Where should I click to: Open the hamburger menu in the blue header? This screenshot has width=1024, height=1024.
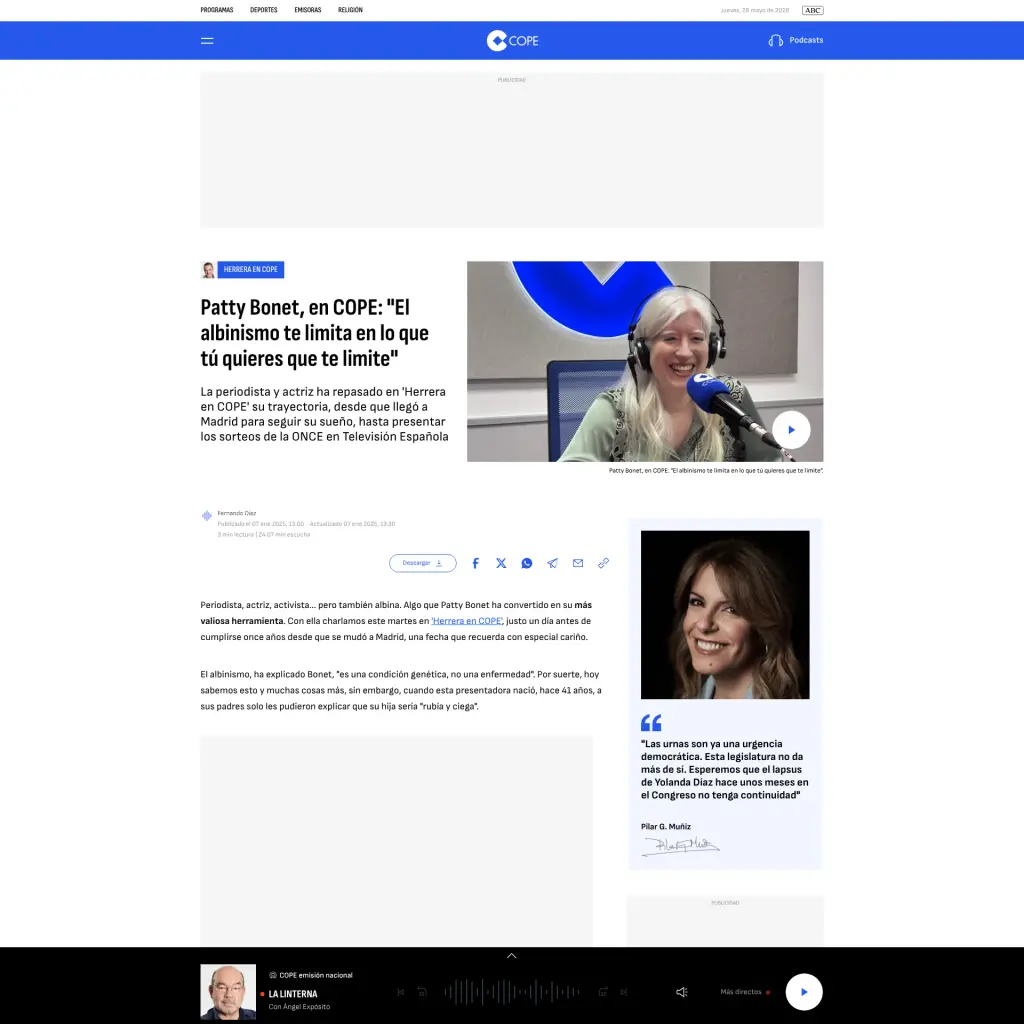coord(207,40)
